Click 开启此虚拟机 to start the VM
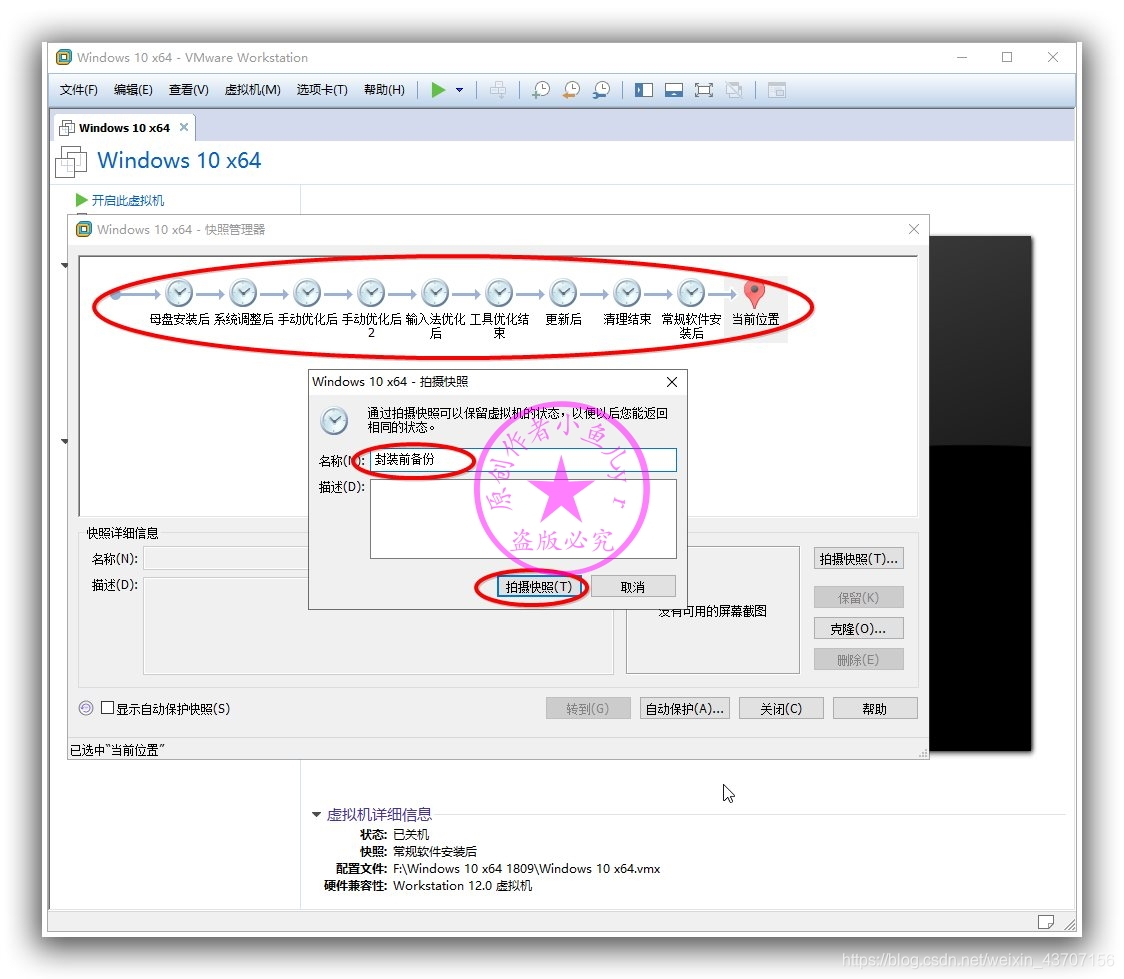Viewport: 1124px width, 979px height. (x=127, y=199)
